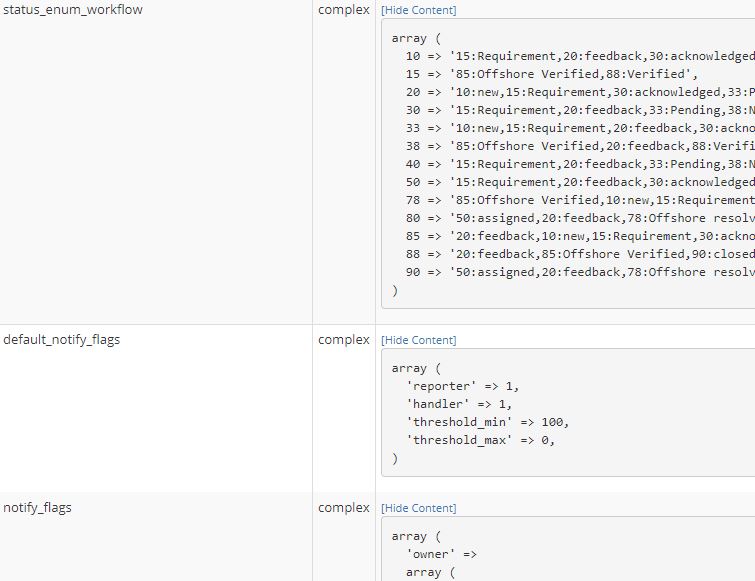Click the default_notify_flags option name
The image size is (755, 581).
[x=61, y=340]
